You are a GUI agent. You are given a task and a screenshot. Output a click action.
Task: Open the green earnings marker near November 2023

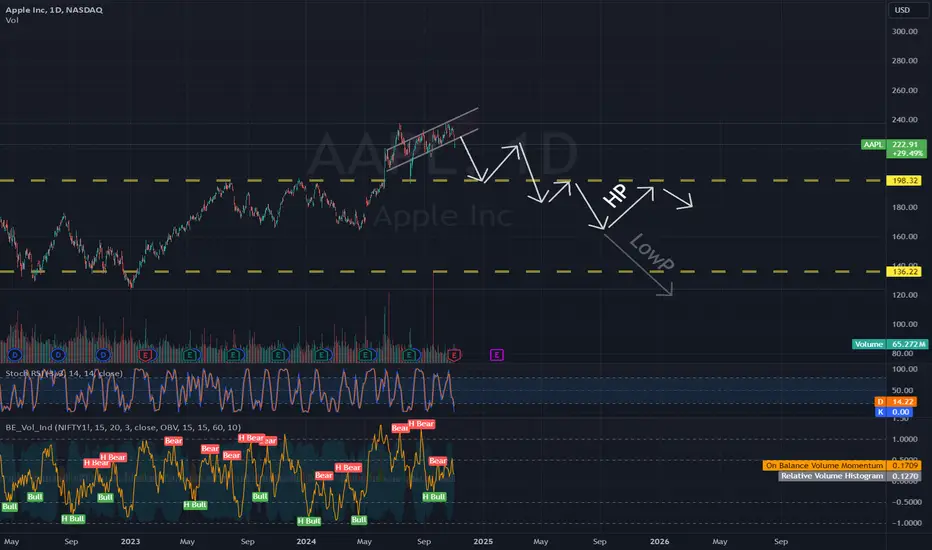pos(278,355)
